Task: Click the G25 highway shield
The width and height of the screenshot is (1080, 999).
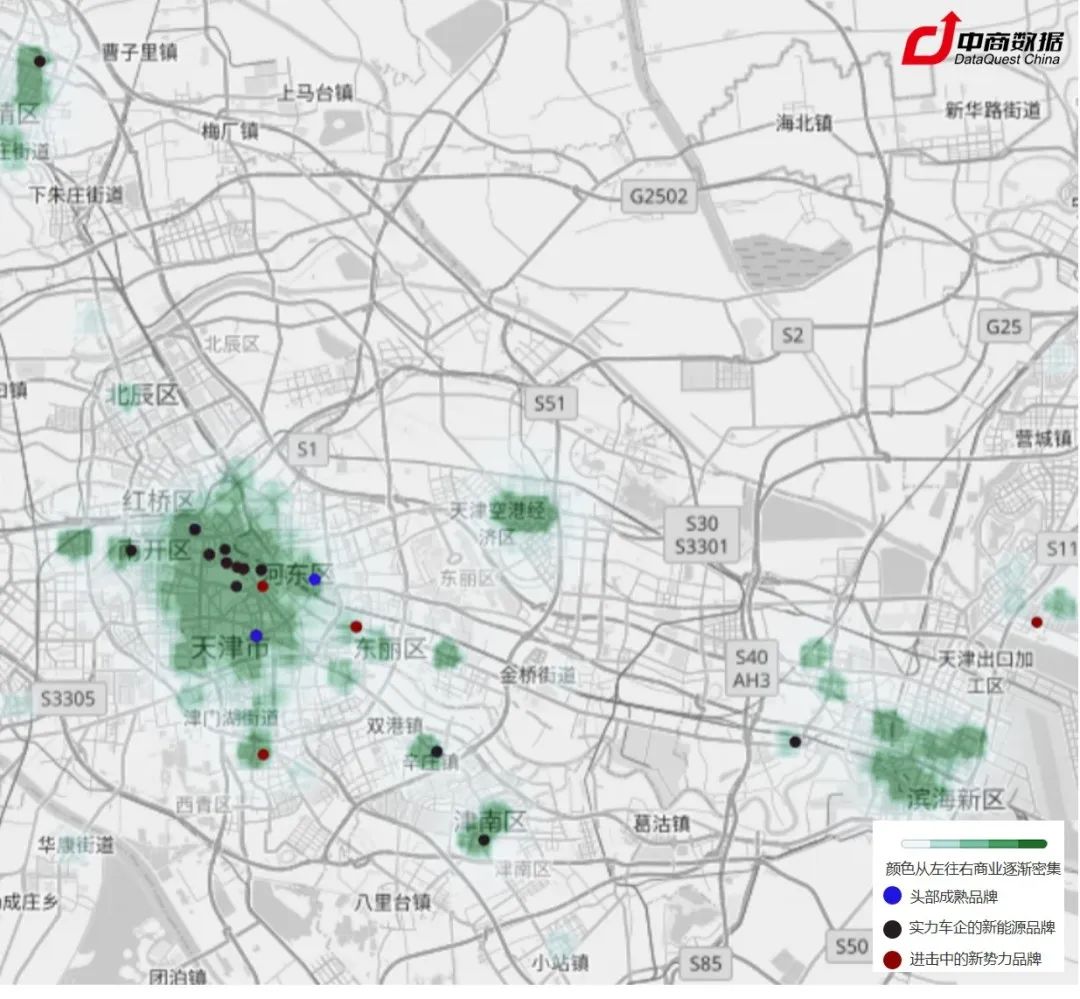Action: 1003,327
